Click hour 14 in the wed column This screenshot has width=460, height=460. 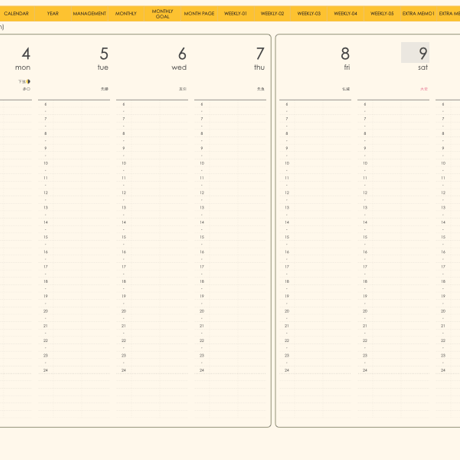coord(124,222)
